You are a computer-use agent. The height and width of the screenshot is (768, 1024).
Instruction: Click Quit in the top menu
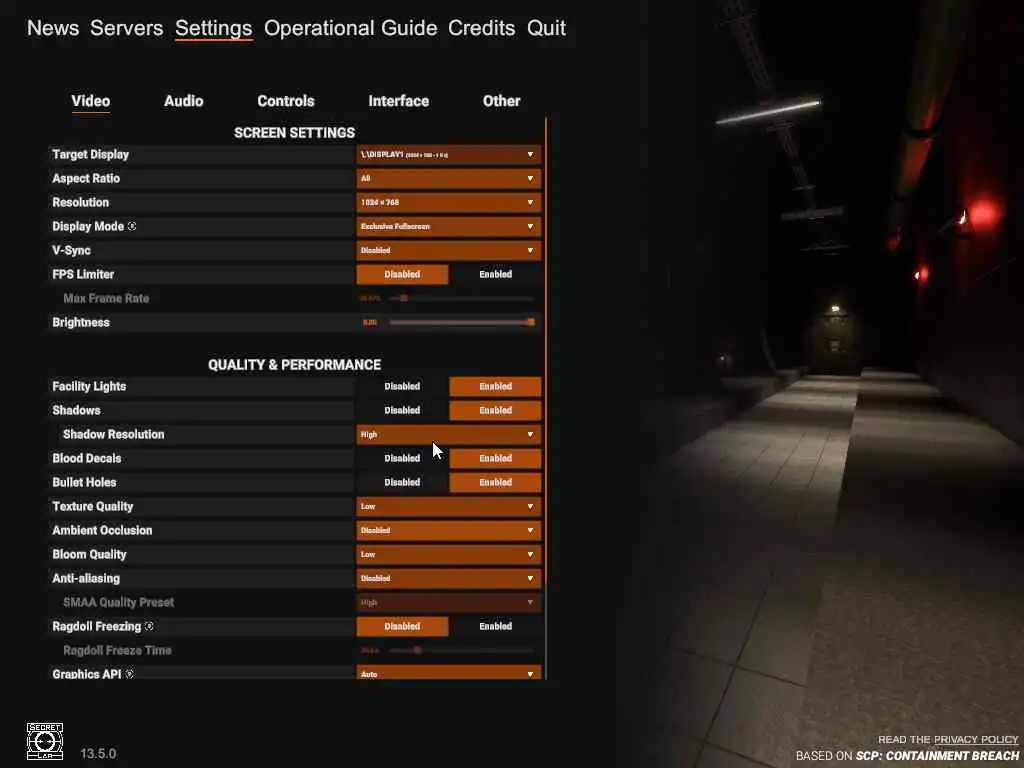click(x=547, y=28)
